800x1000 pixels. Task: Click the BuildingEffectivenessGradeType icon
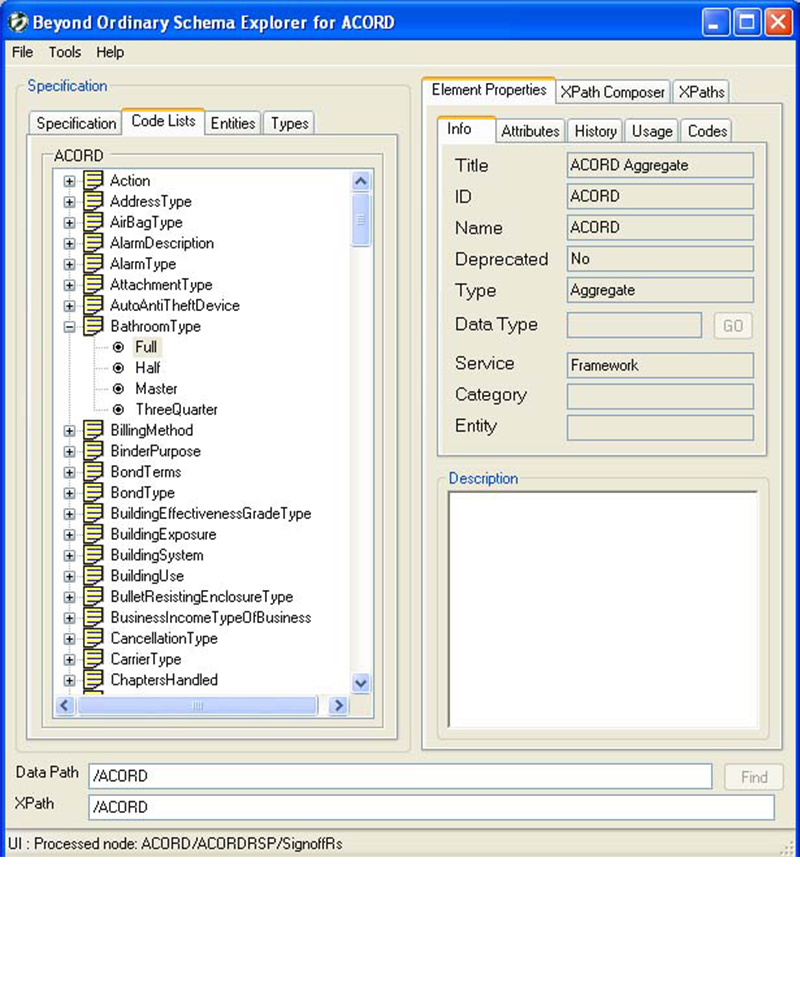[x=94, y=513]
